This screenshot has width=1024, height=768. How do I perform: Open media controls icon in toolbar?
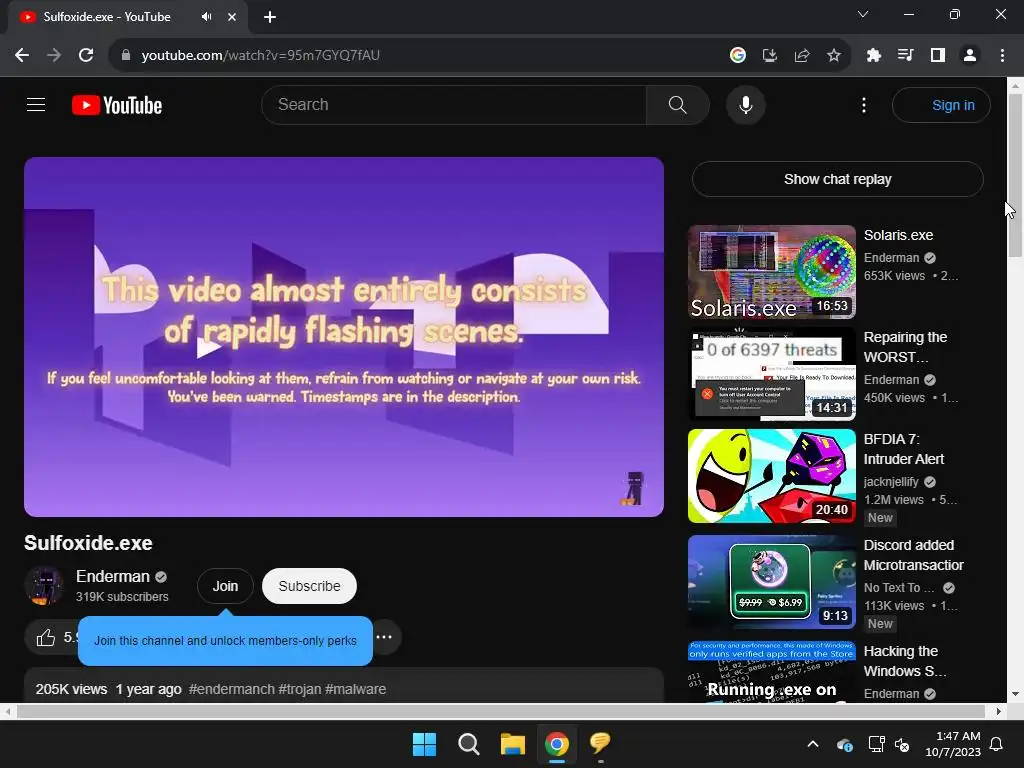point(905,55)
